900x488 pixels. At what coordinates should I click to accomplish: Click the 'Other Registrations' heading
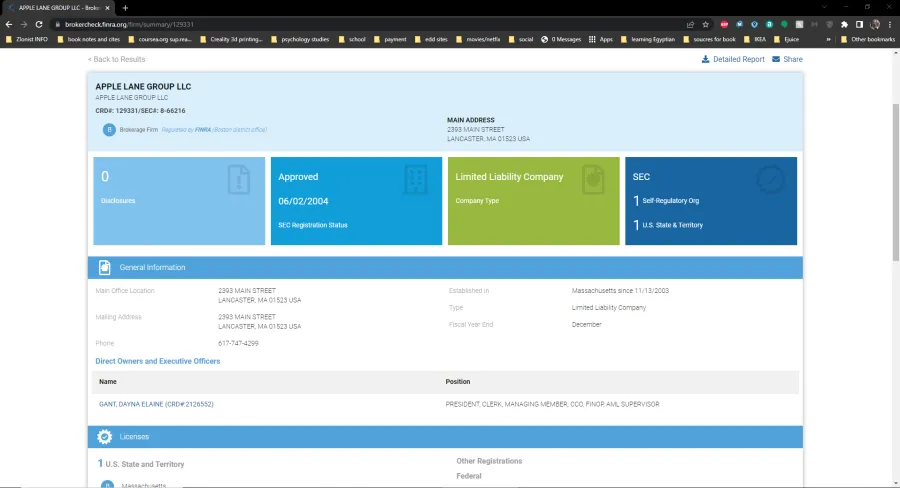point(489,461)
